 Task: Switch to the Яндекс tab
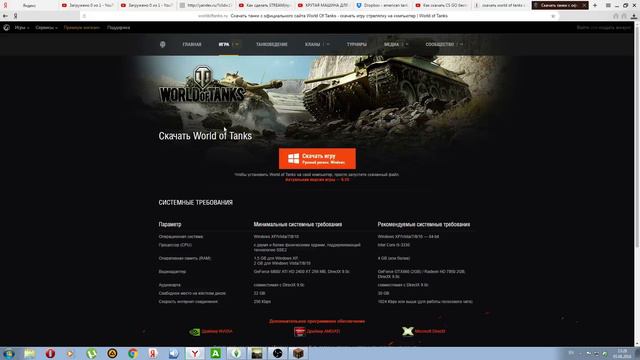tap(29, 5)
